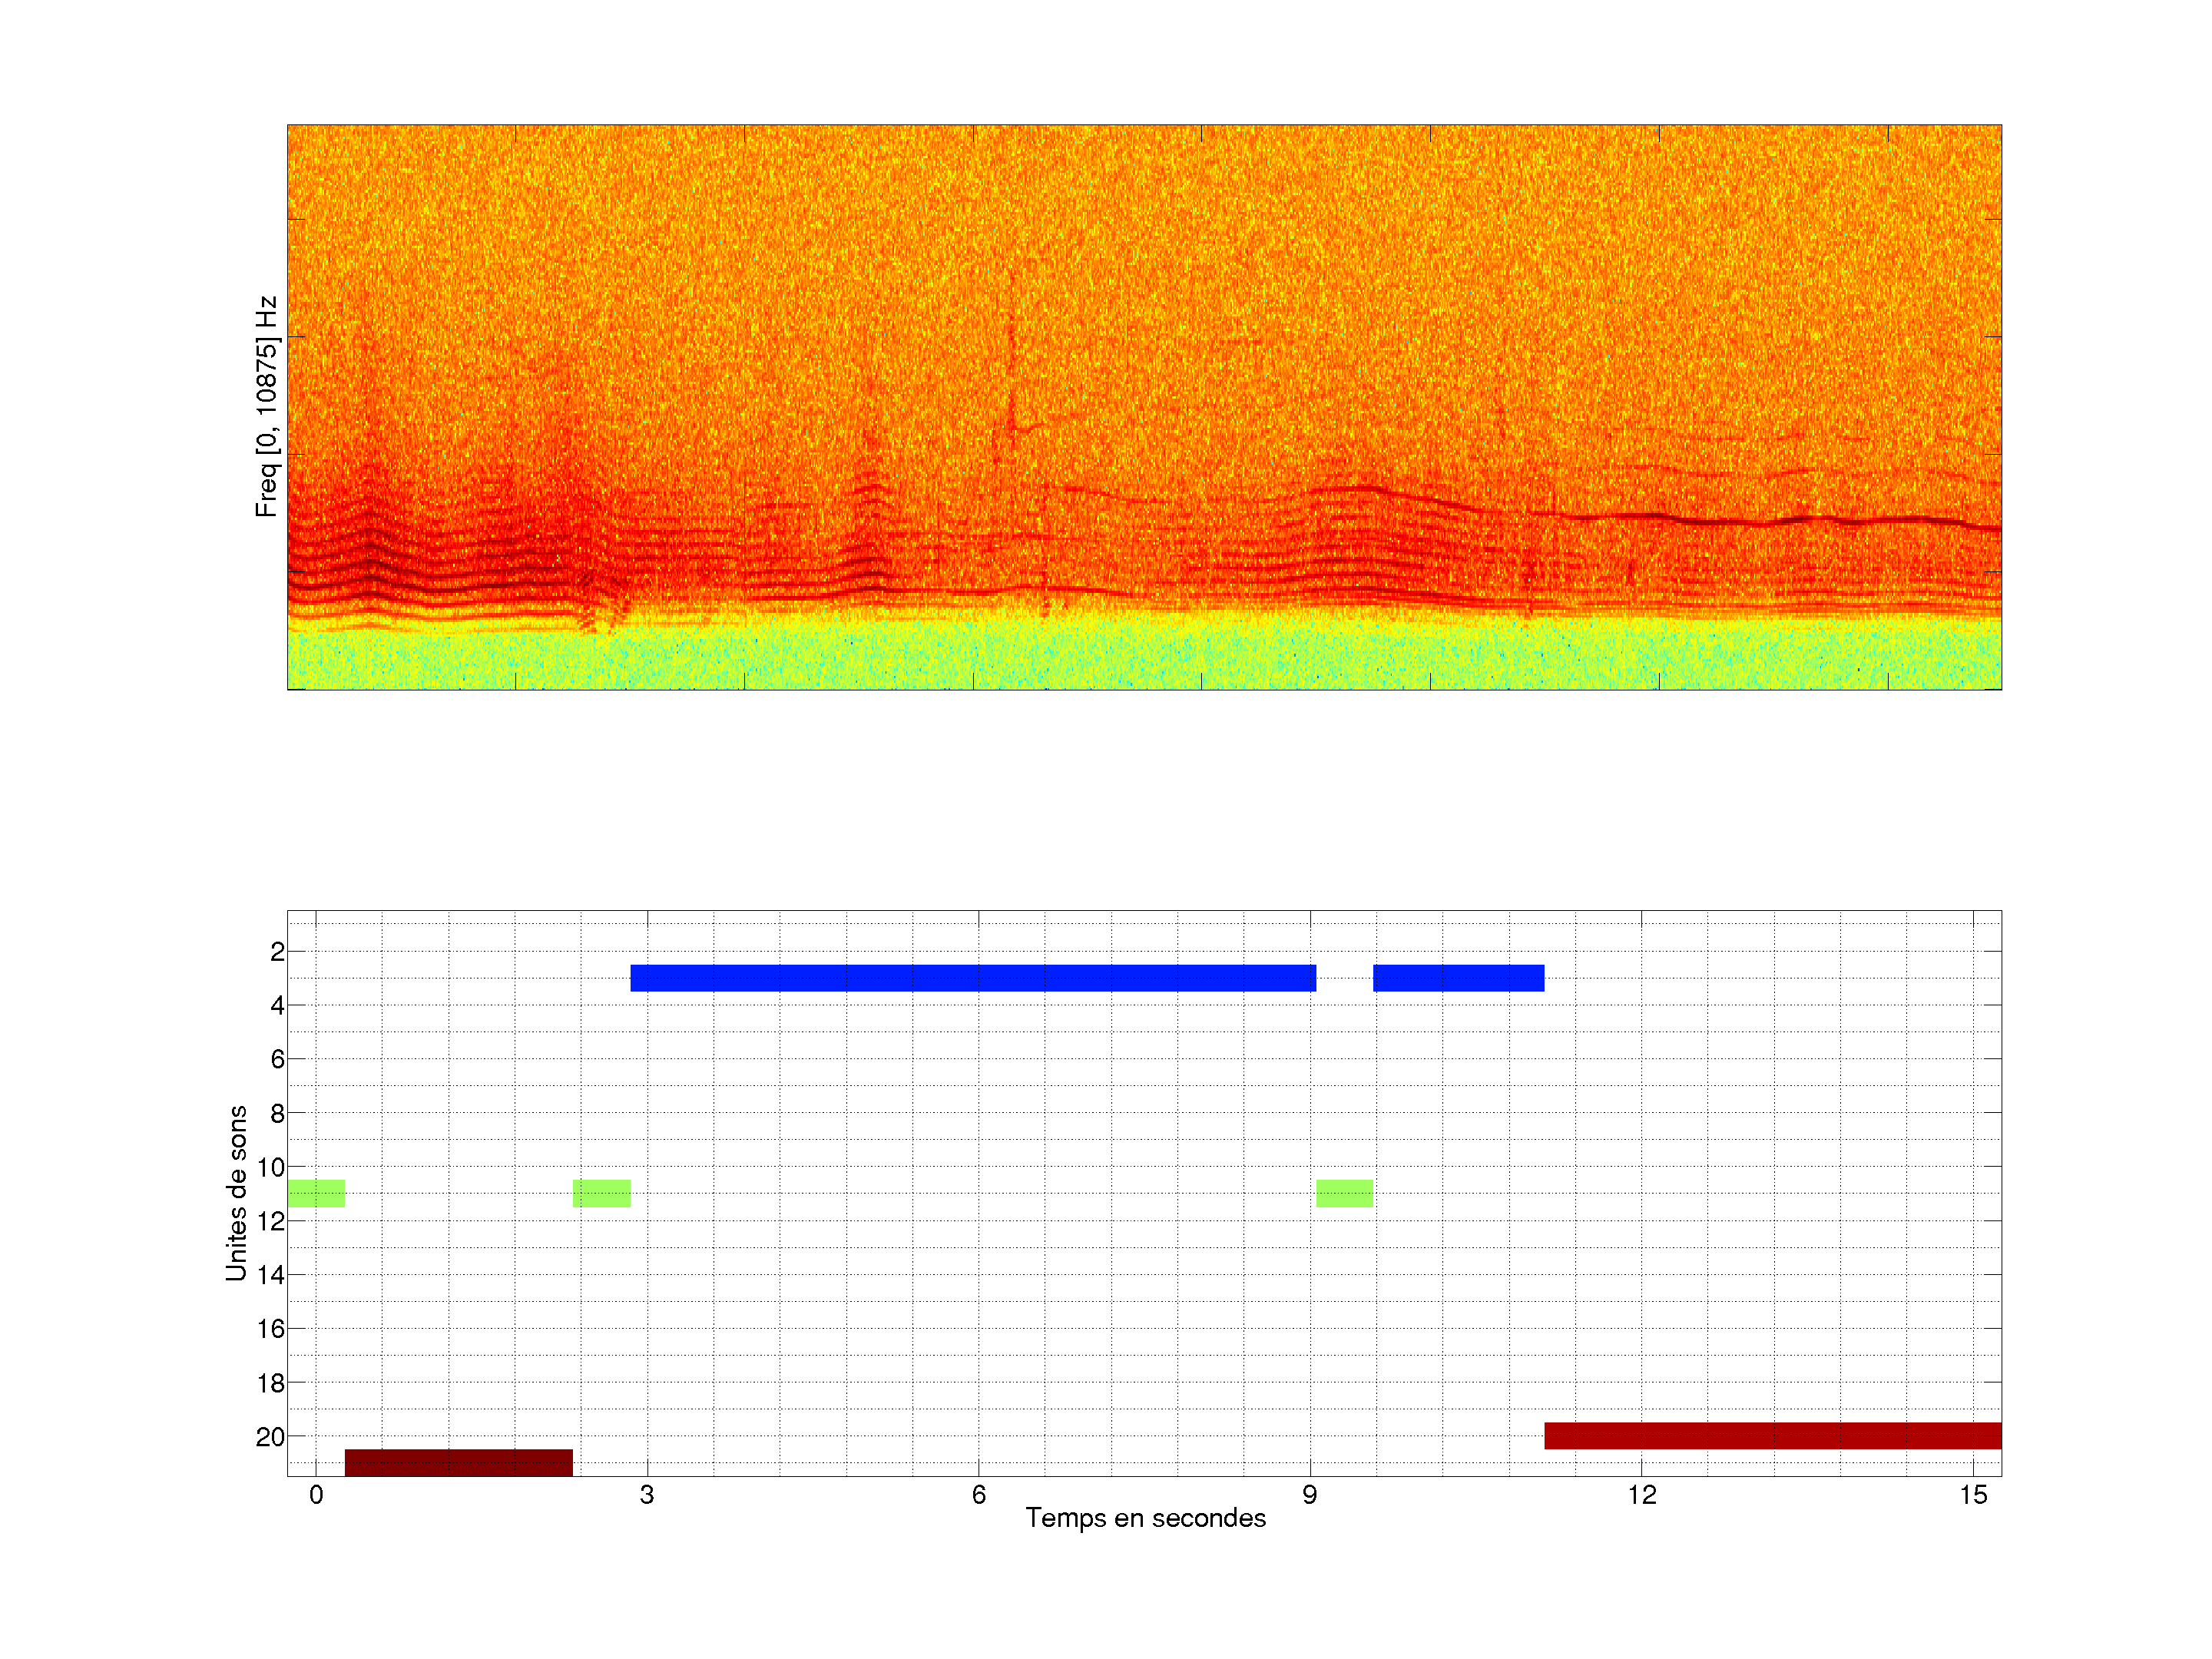This screenshot has height=1659, width=2212.
Task: Click the y-axis tick label 20
Action: coord(270,1437)
